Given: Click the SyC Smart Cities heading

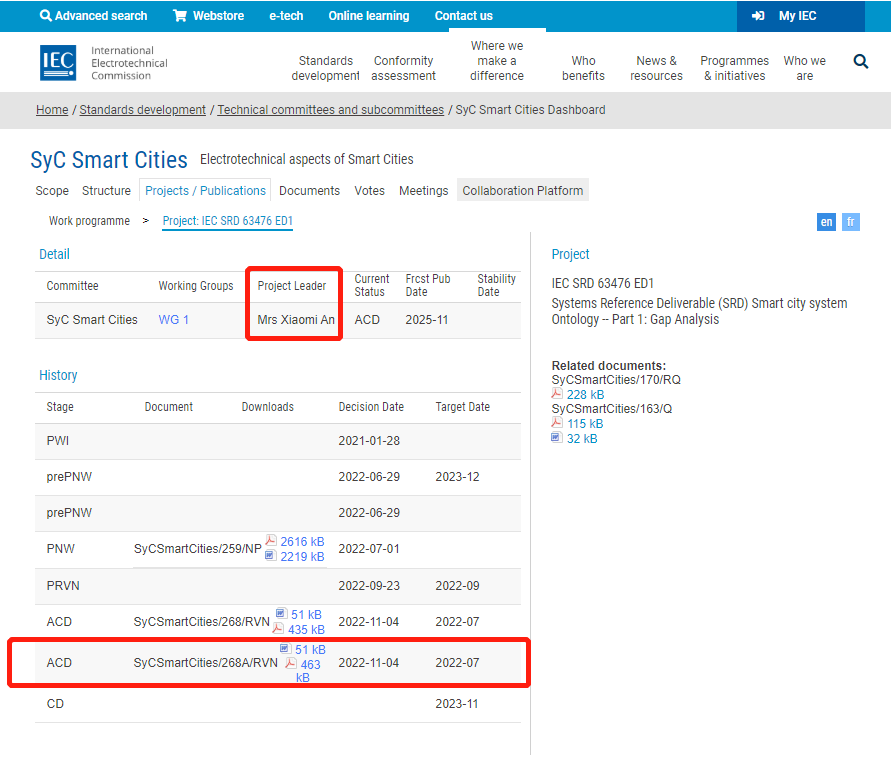Looking at the screenshot, I should 109,160.
